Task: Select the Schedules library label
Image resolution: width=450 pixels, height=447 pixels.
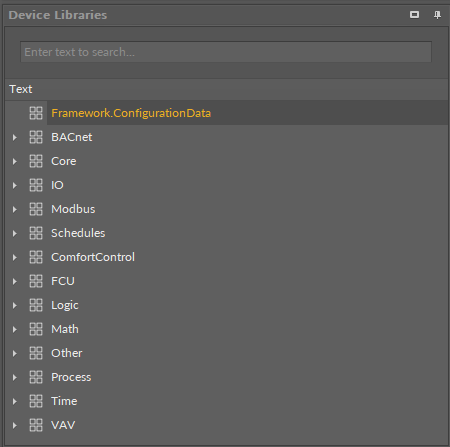Action: click(x=78, y=233)
